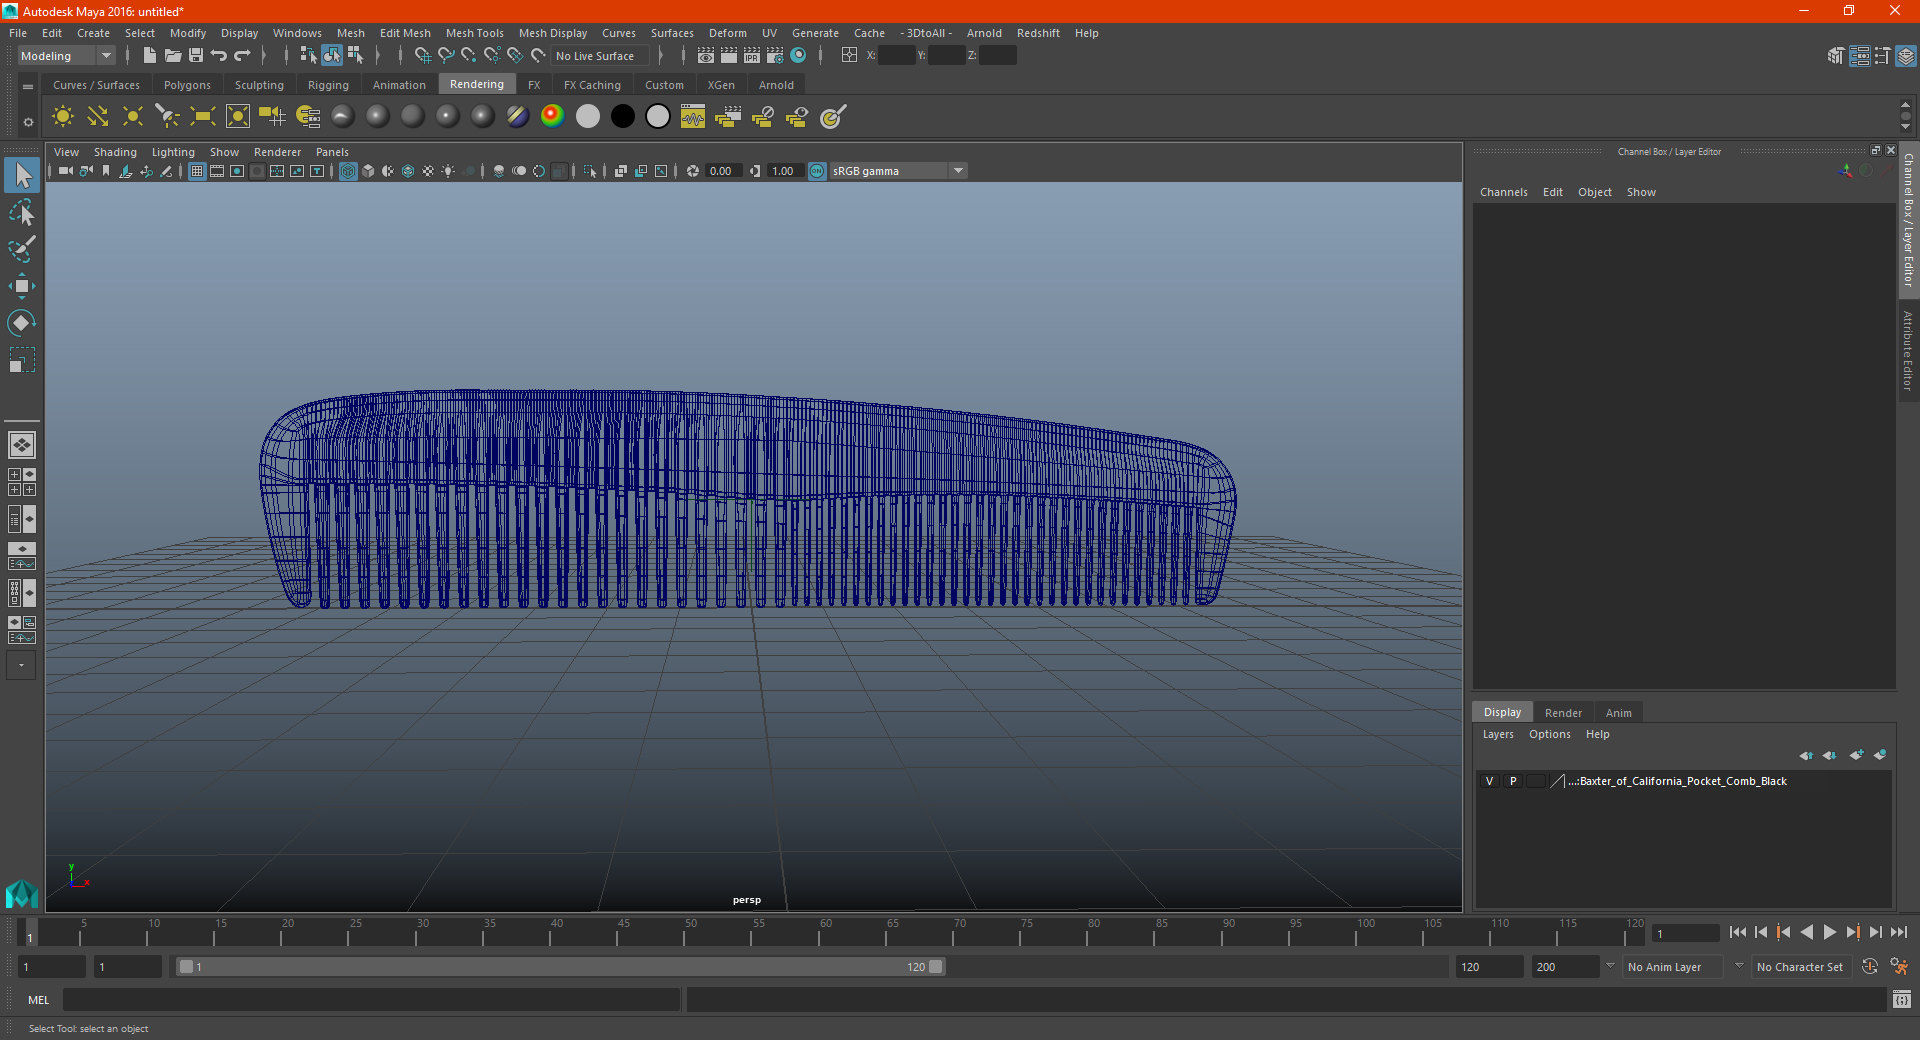Open the Layers menu in layer editor

click(1497, 734)
